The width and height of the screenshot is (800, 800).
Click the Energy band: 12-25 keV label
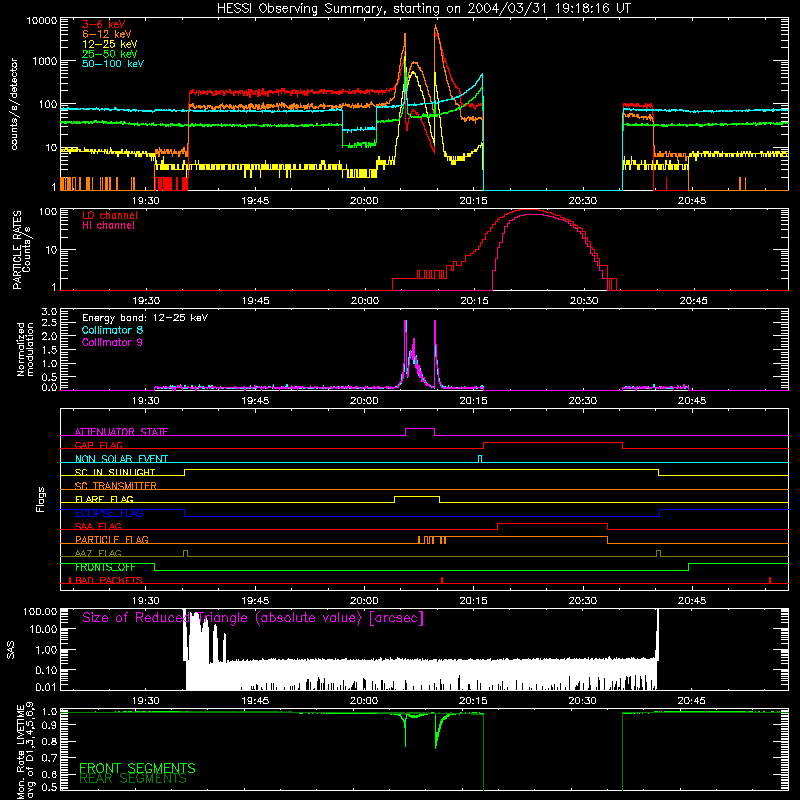(x=145, y=318)
